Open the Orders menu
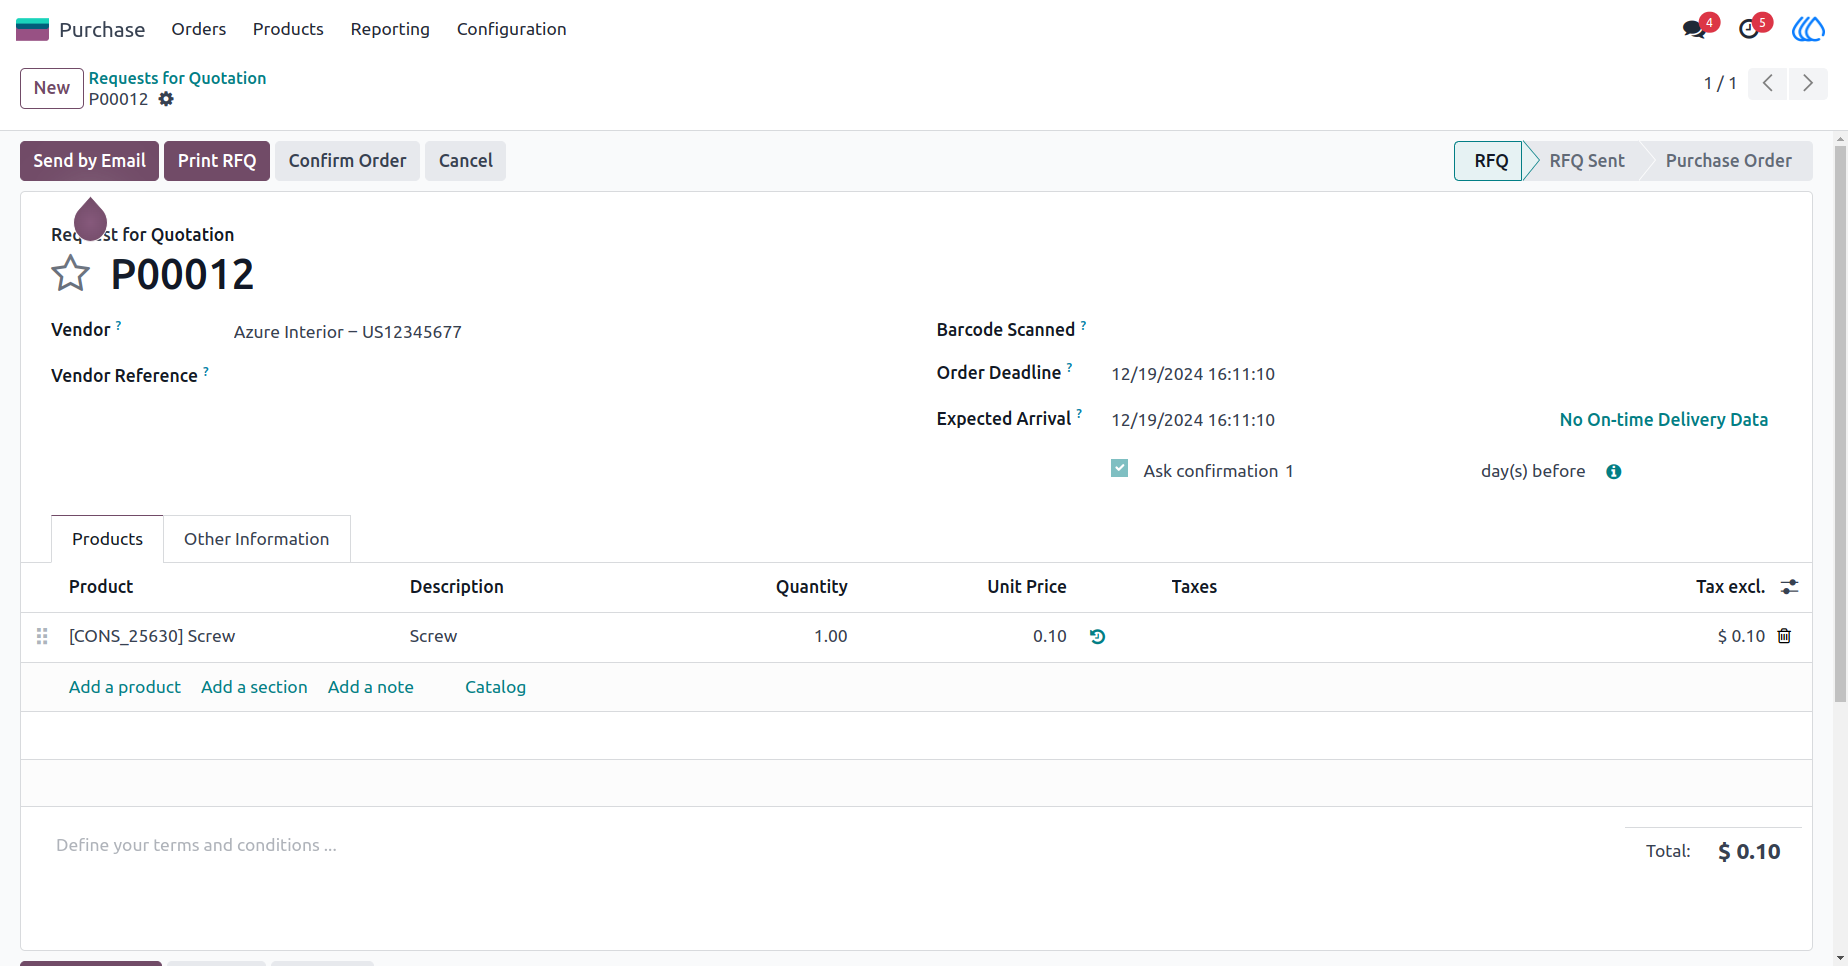This screenshot has width=1848, height=966. [199, 29]
